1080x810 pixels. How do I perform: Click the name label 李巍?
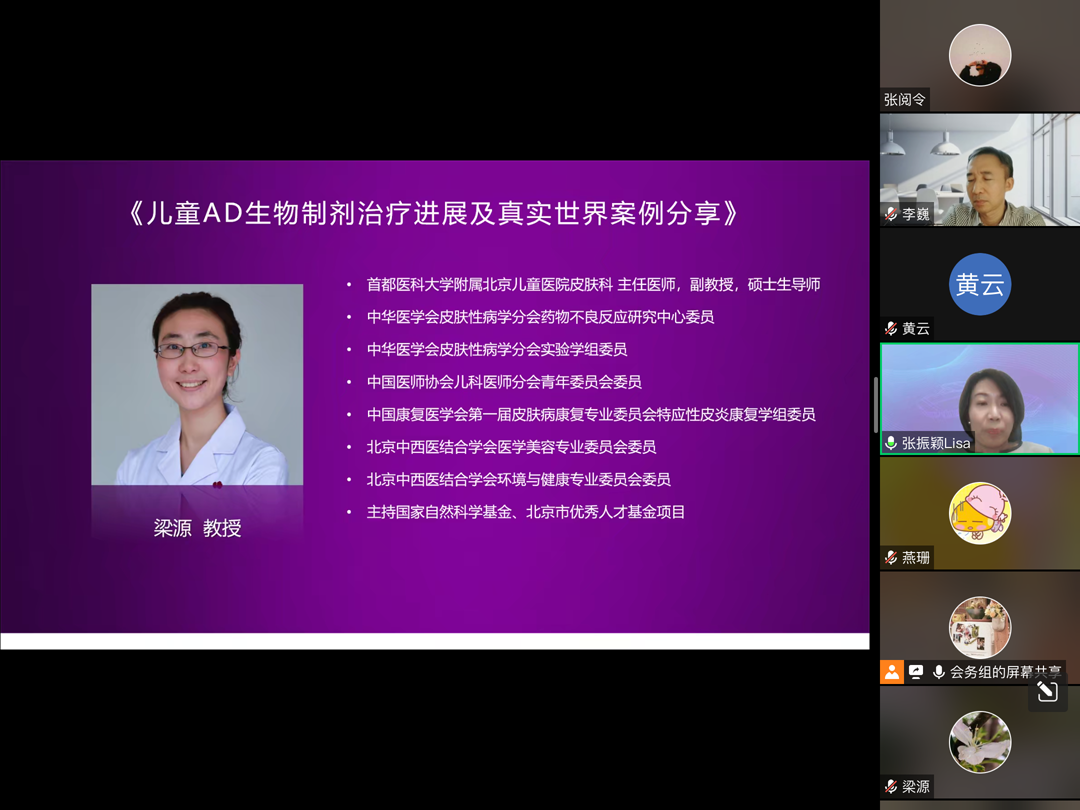[x=915, y=214]
